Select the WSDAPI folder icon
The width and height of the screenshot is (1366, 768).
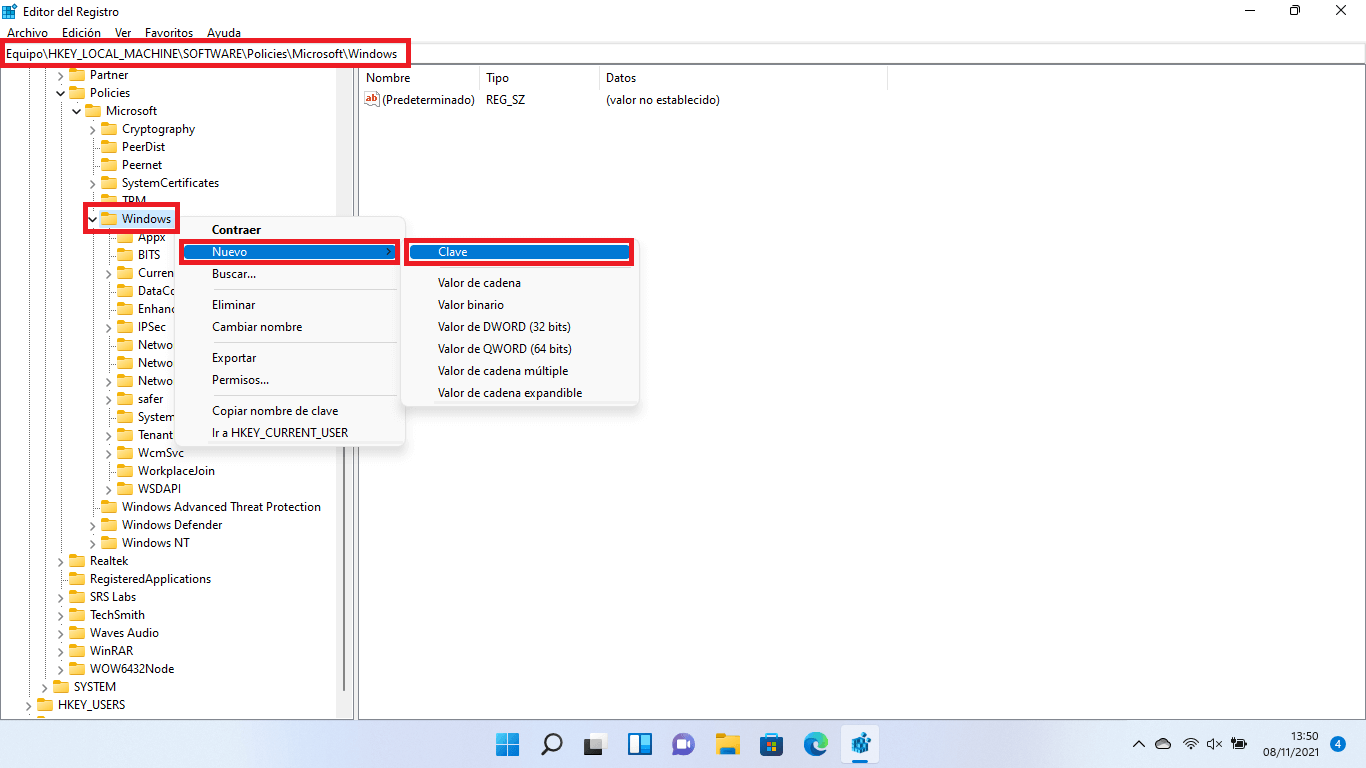[x=125, y=489]
